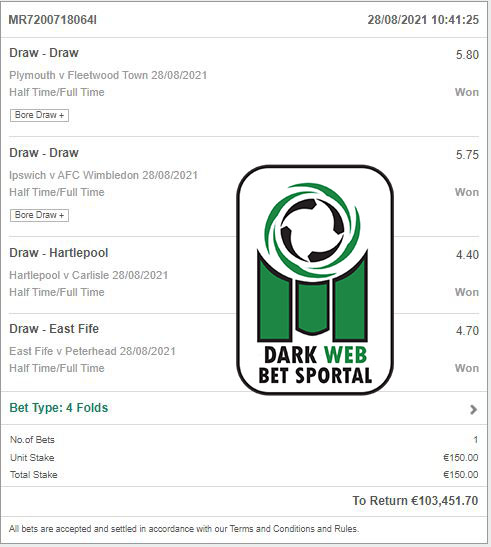Expand the Bet Type chevron arrow

[x=473, y=409]
